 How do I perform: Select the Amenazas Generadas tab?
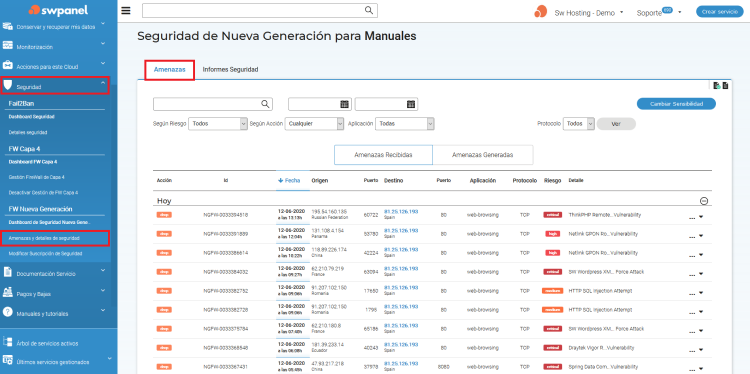483,155
